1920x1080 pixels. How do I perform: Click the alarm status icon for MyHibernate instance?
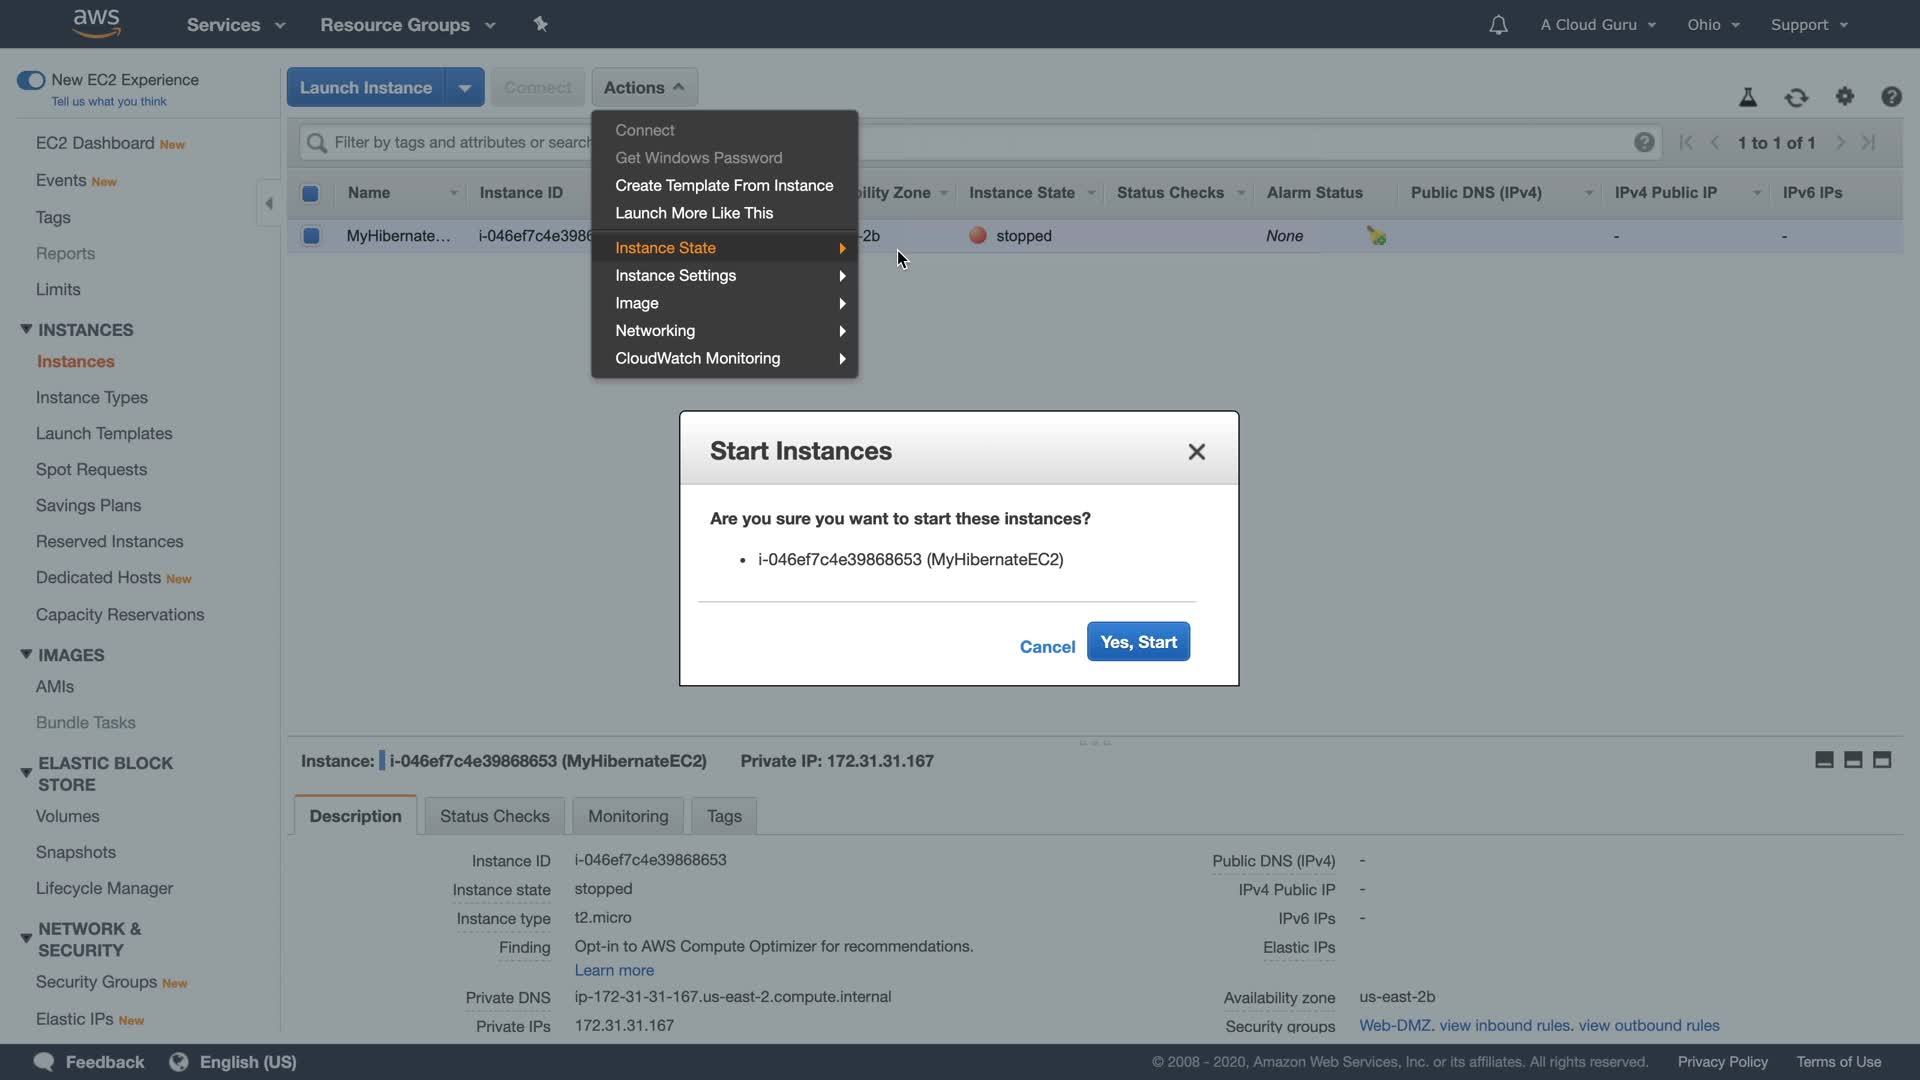coord(1377,236)
